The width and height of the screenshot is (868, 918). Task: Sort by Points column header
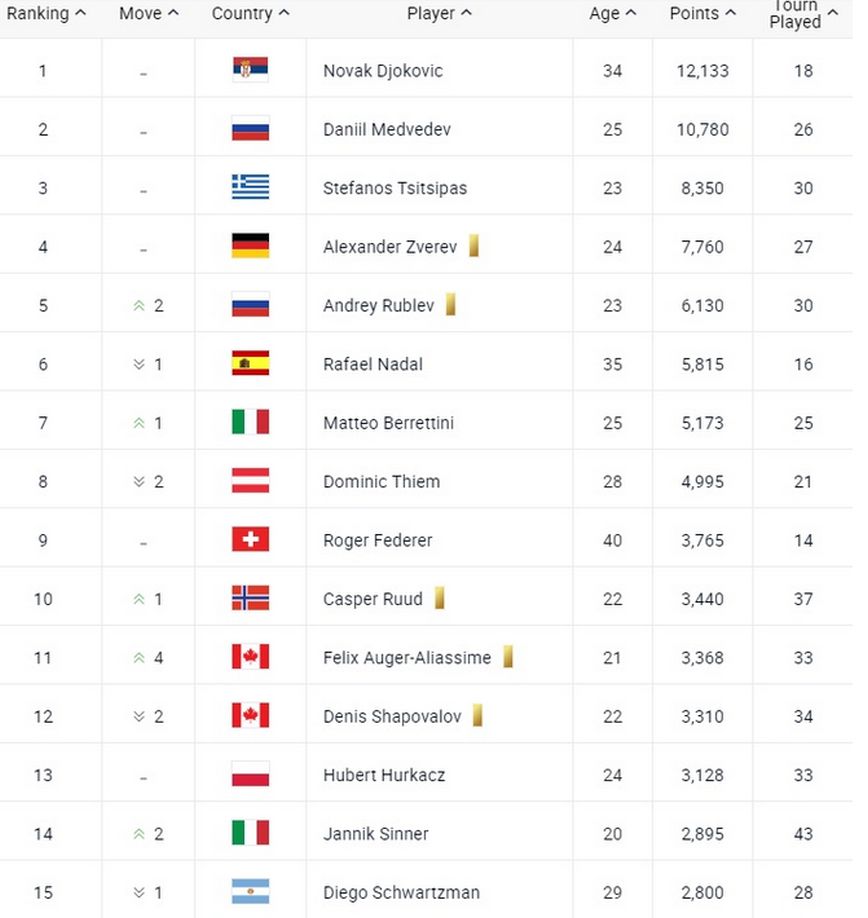coord(703,14)
